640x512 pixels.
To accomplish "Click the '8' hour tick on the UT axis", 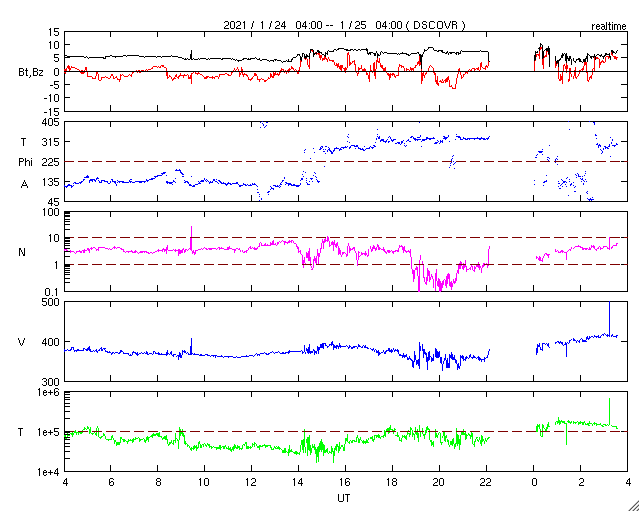I will click(x=158, y=483).
